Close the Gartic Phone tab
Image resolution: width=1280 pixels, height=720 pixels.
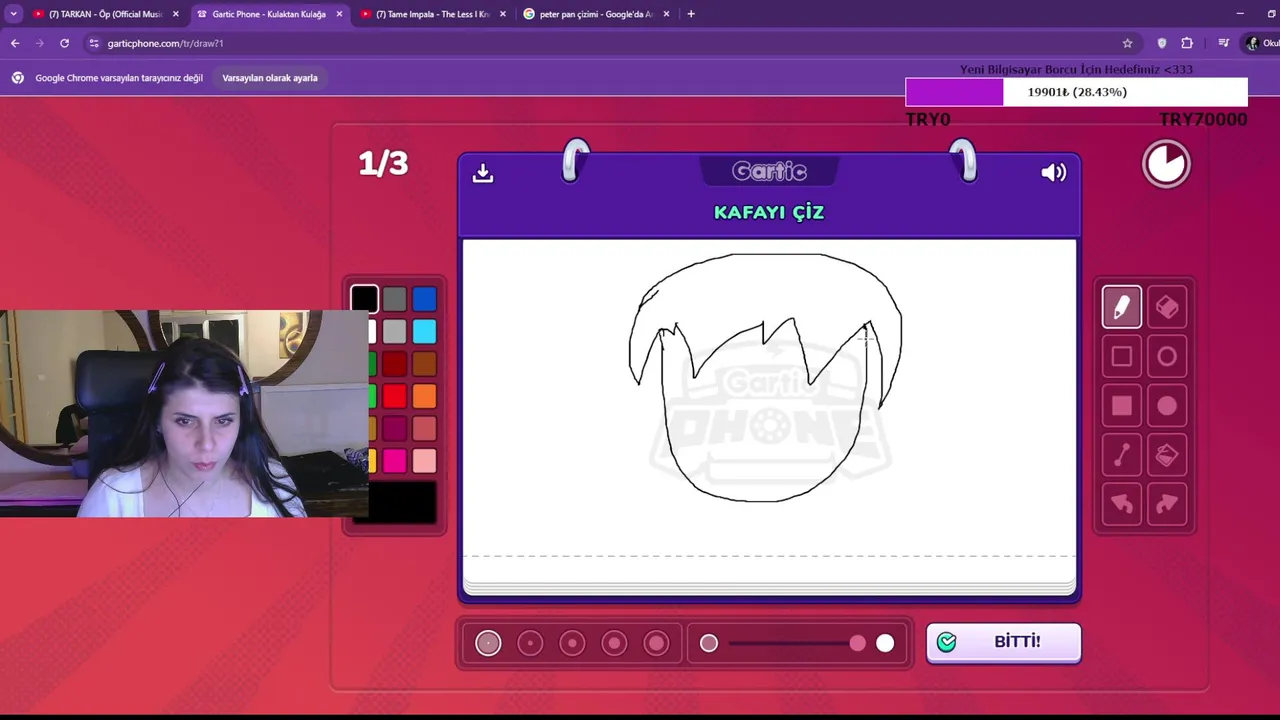pyautogui.click(x=339, y=14)
